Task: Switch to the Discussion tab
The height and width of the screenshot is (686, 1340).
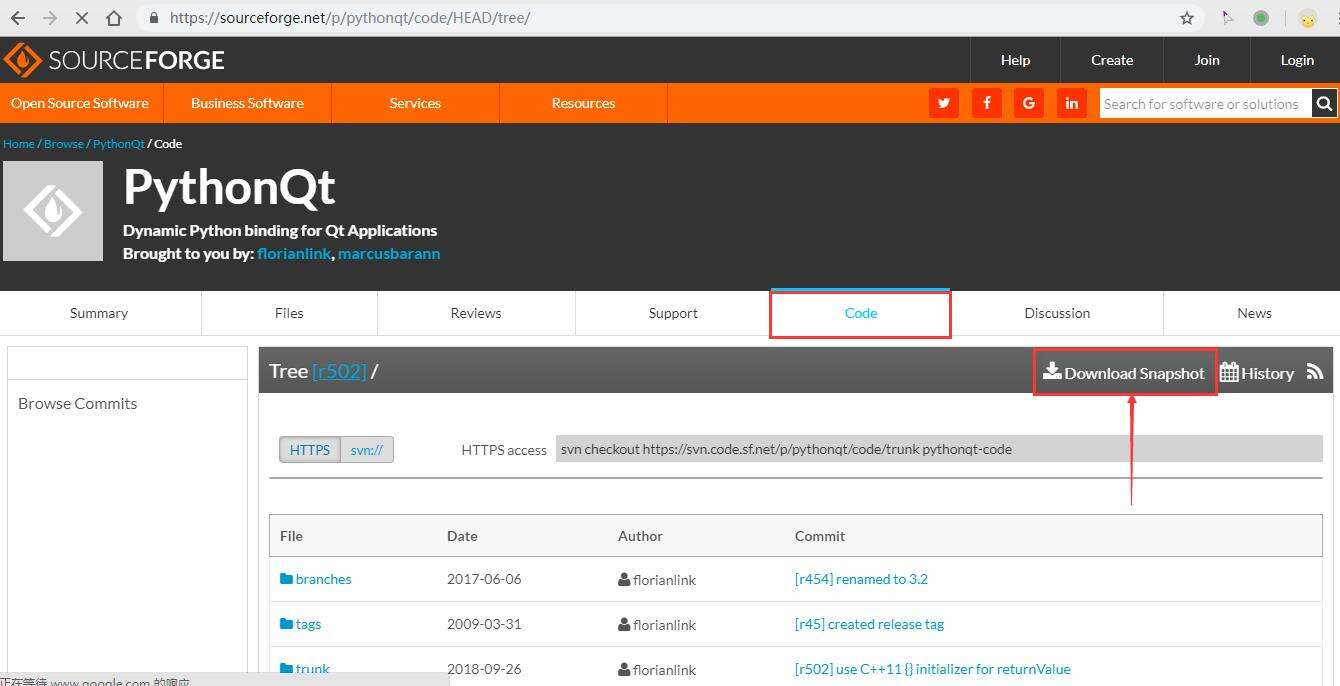Action: 1057,313
